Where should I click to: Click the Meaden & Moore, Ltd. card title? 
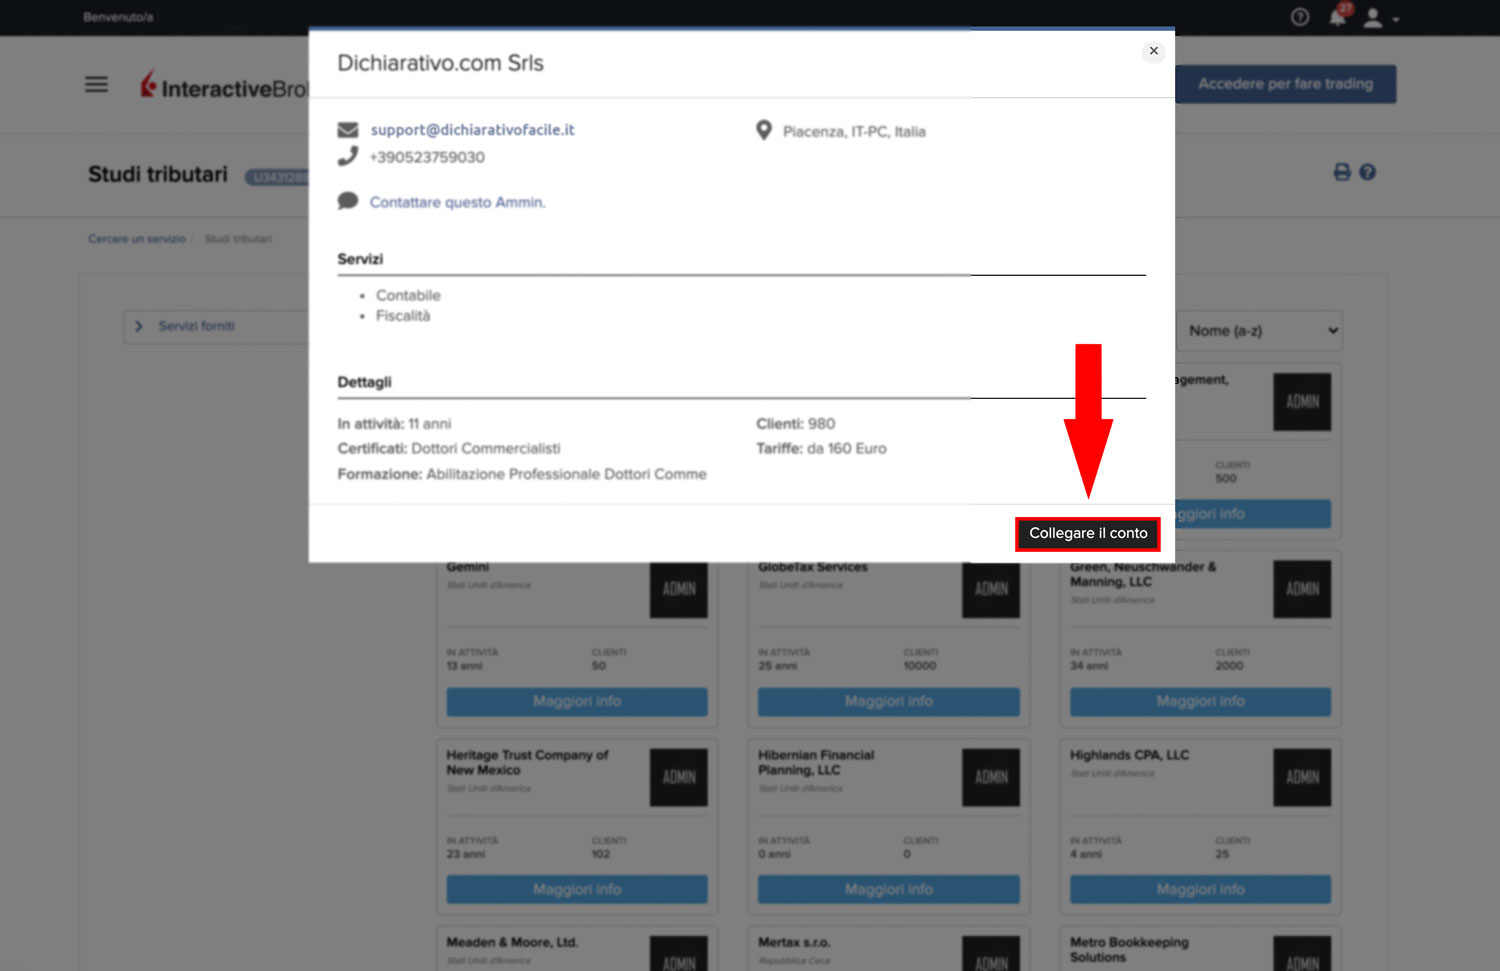tap(512, 942)
